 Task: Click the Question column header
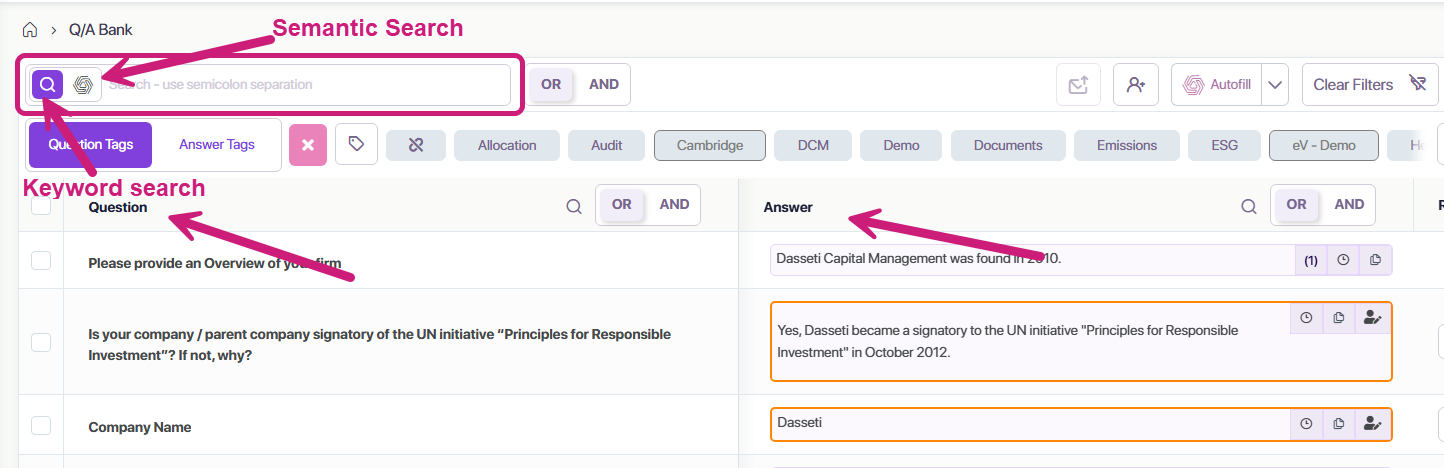tap(118, 207)
